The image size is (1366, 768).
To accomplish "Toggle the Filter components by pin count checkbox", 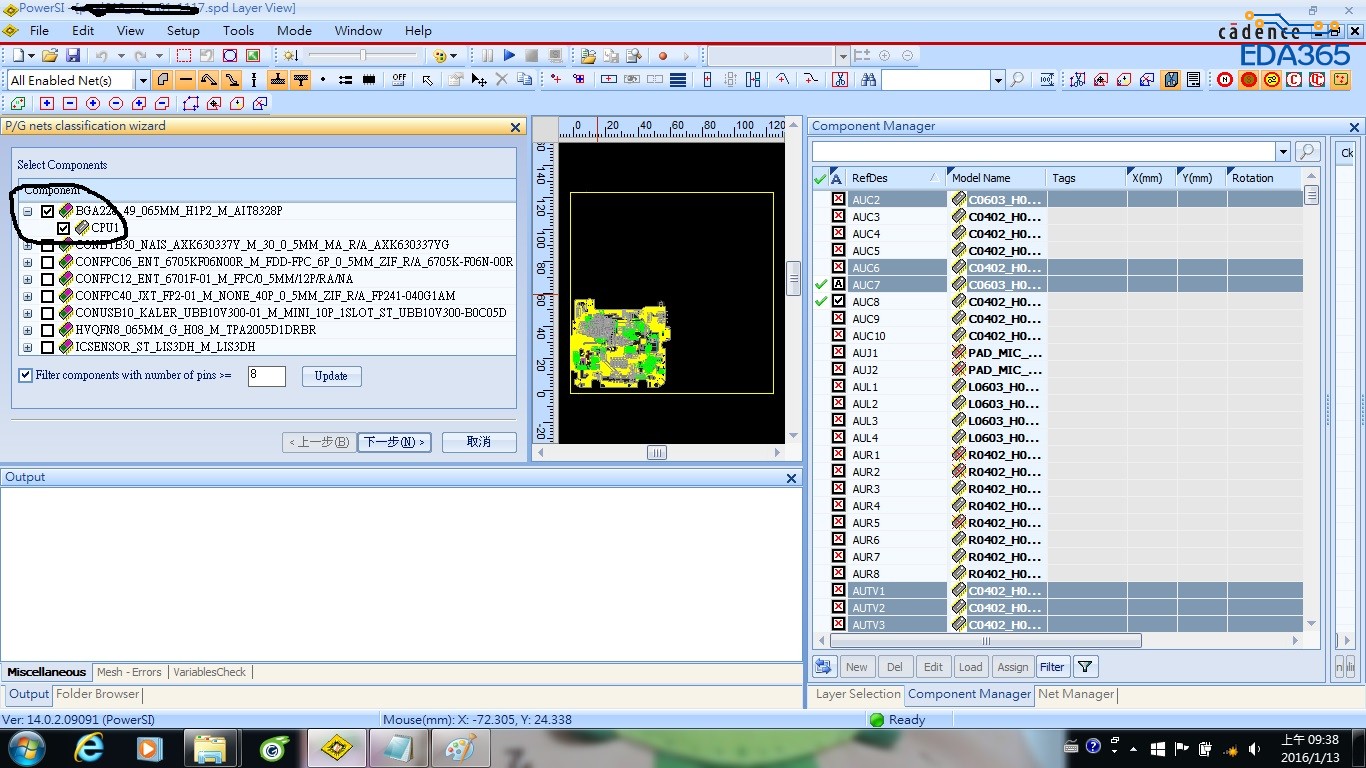I will click(26, 376).
